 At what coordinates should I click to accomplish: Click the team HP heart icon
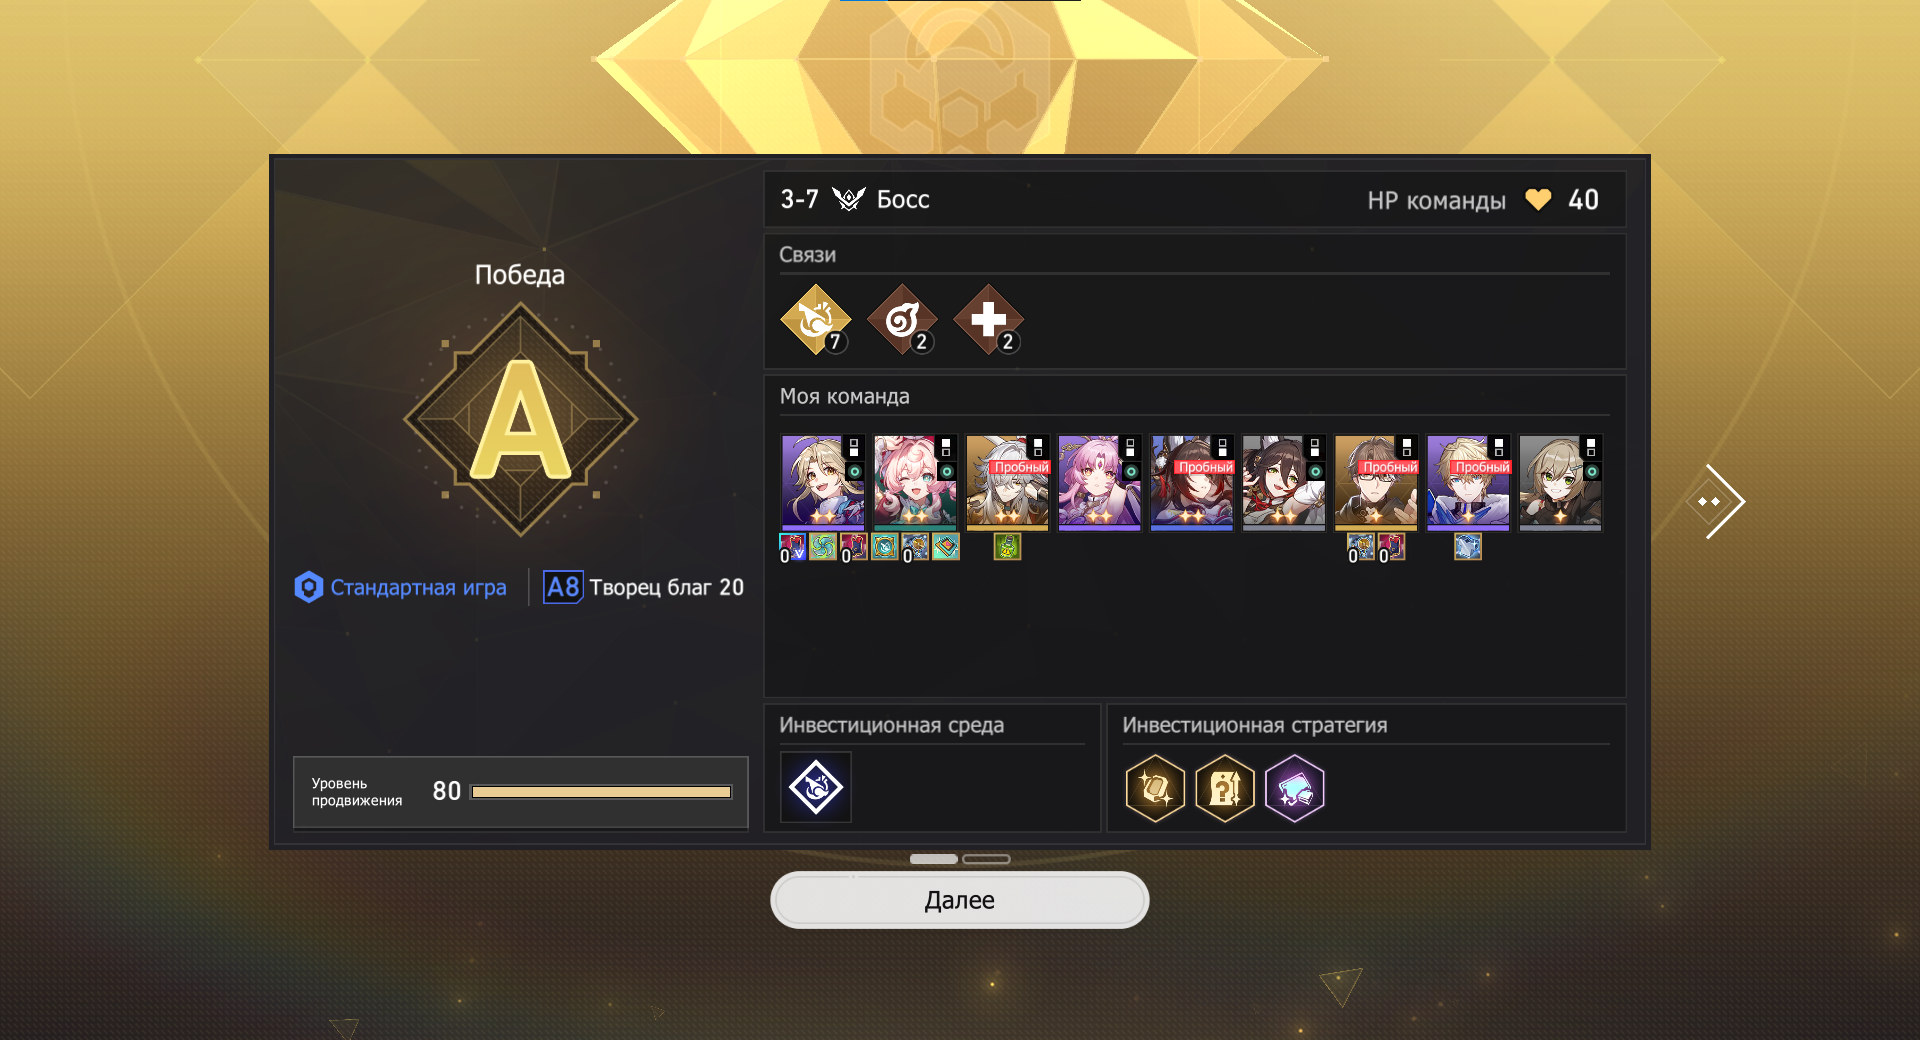tap(1538, 200)
